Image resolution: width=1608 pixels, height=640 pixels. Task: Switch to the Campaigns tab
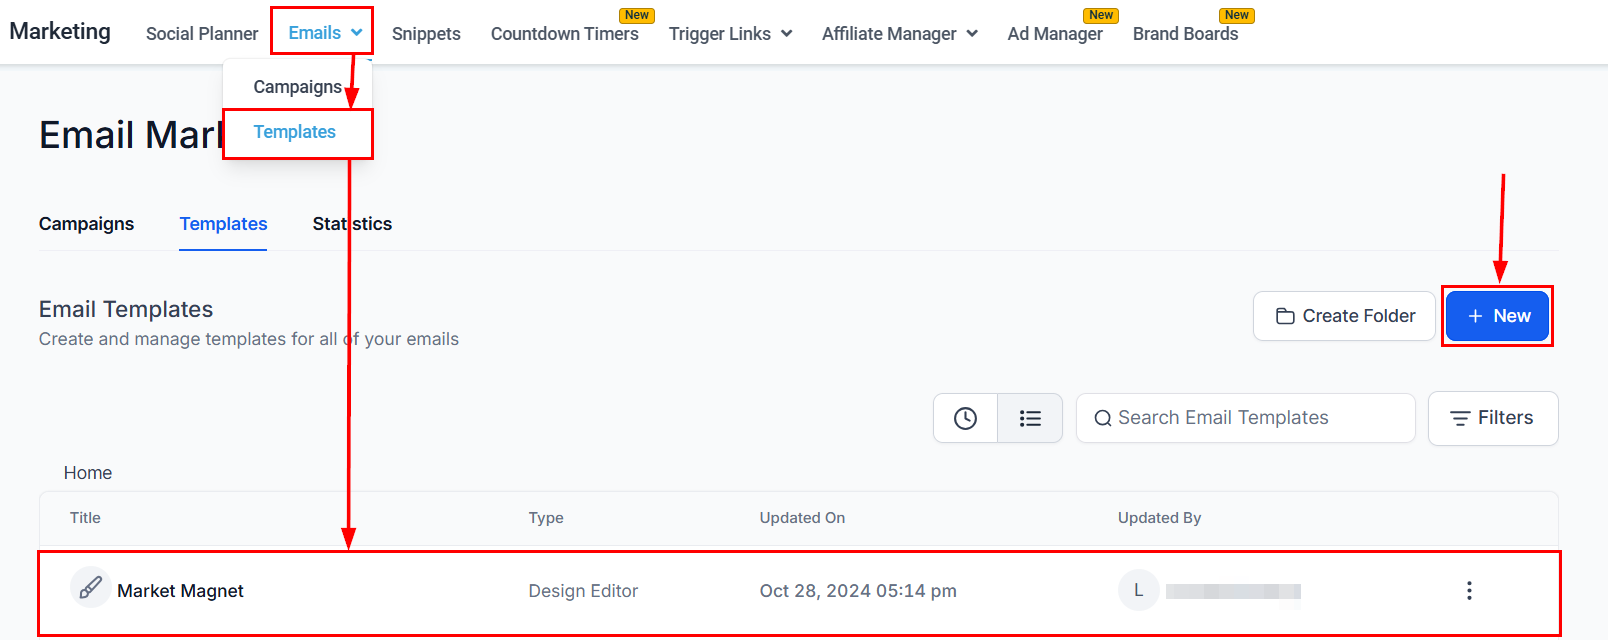pos(86,224)
